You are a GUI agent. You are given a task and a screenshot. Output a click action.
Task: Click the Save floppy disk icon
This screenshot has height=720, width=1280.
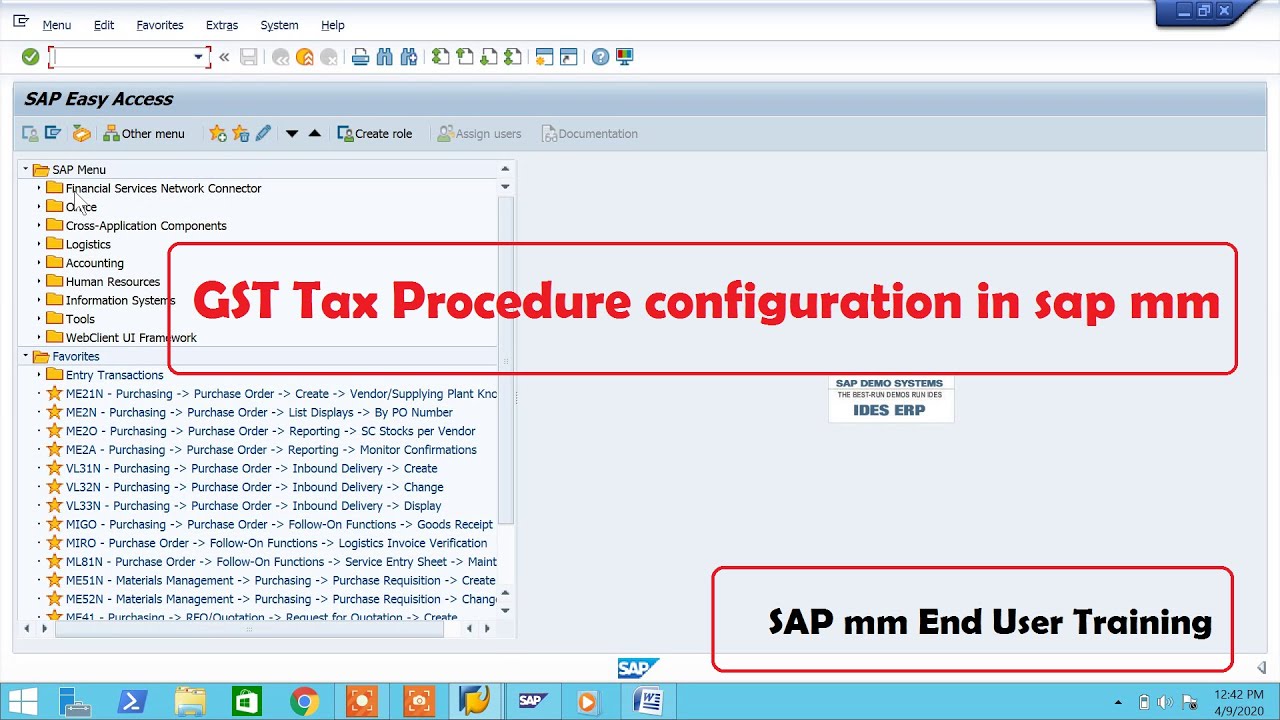point(249,57)
